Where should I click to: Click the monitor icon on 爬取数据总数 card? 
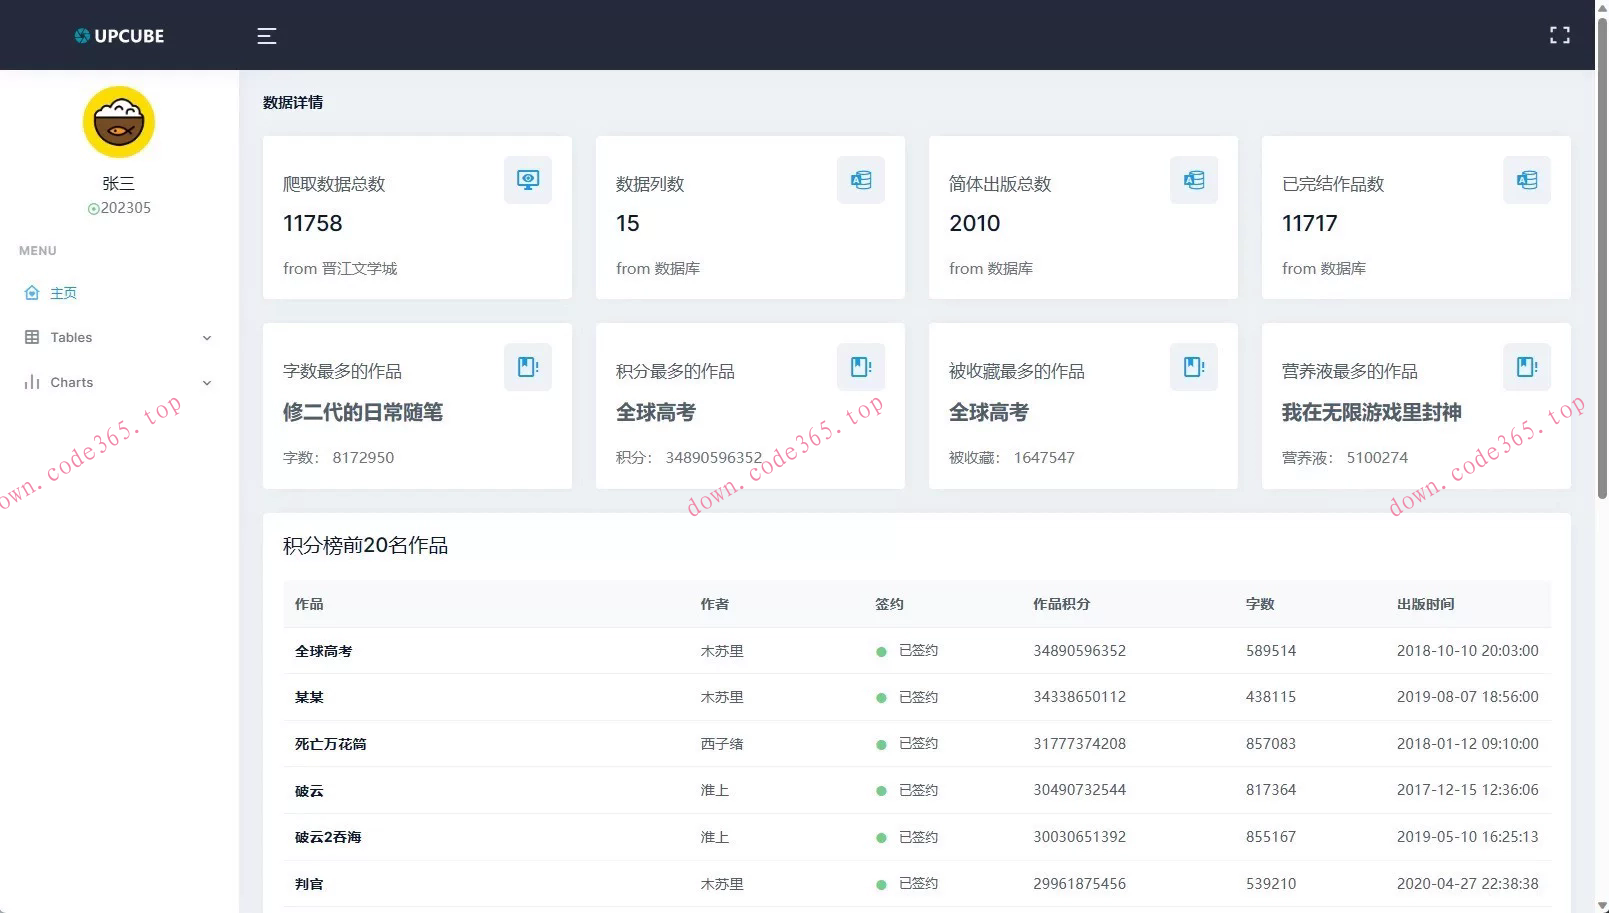point(527,180)
